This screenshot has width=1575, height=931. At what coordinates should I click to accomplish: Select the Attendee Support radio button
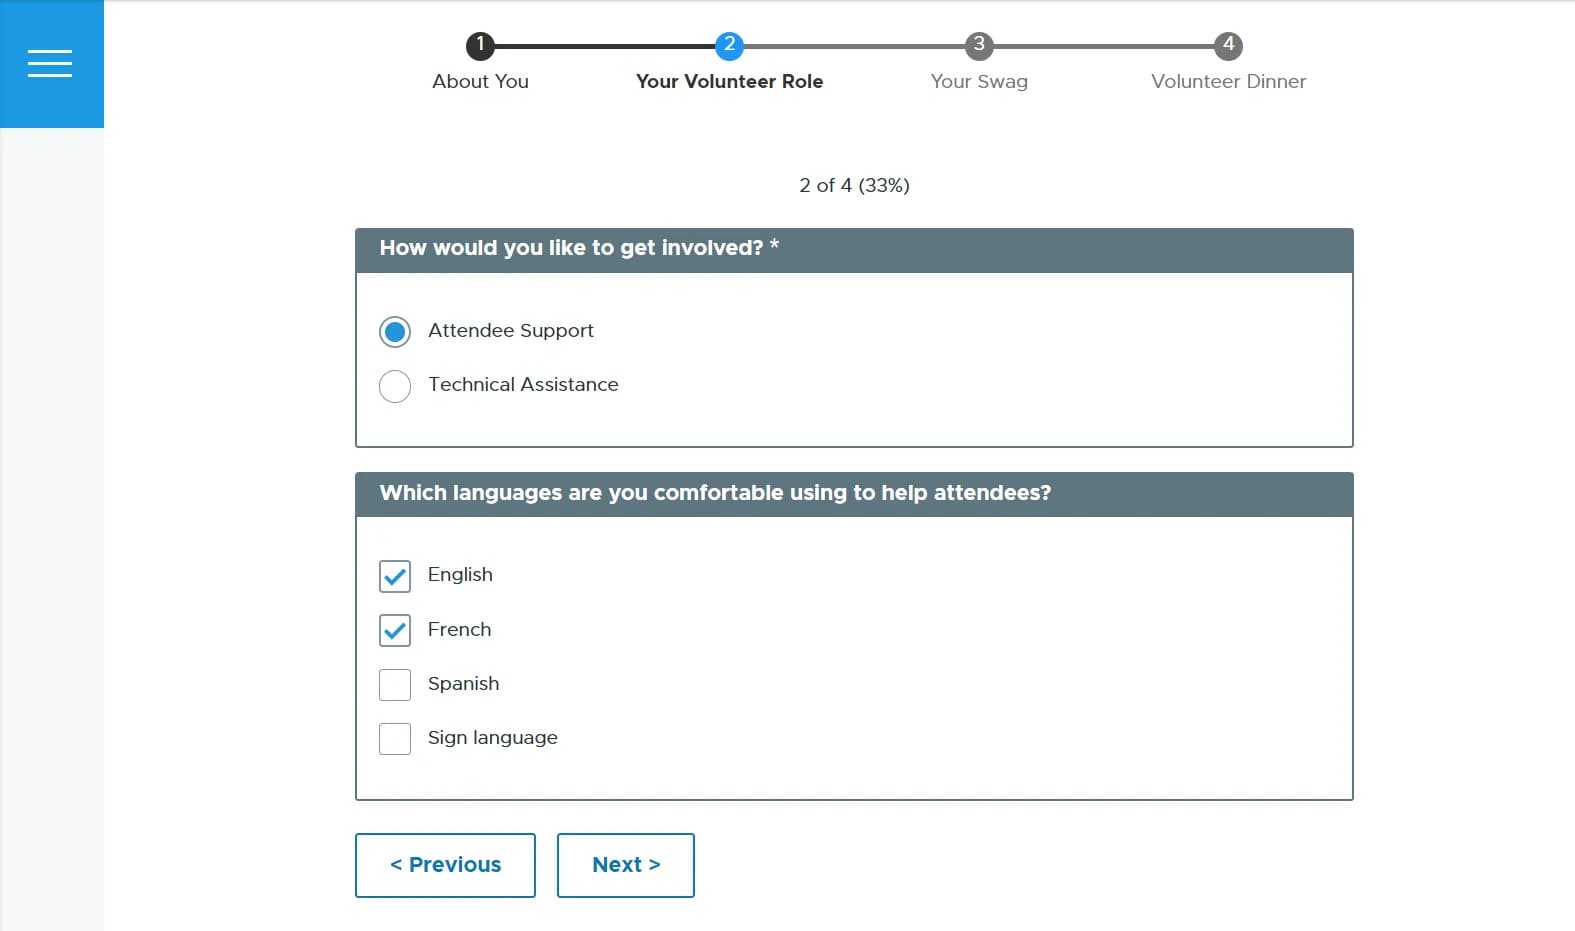(395, 331)
